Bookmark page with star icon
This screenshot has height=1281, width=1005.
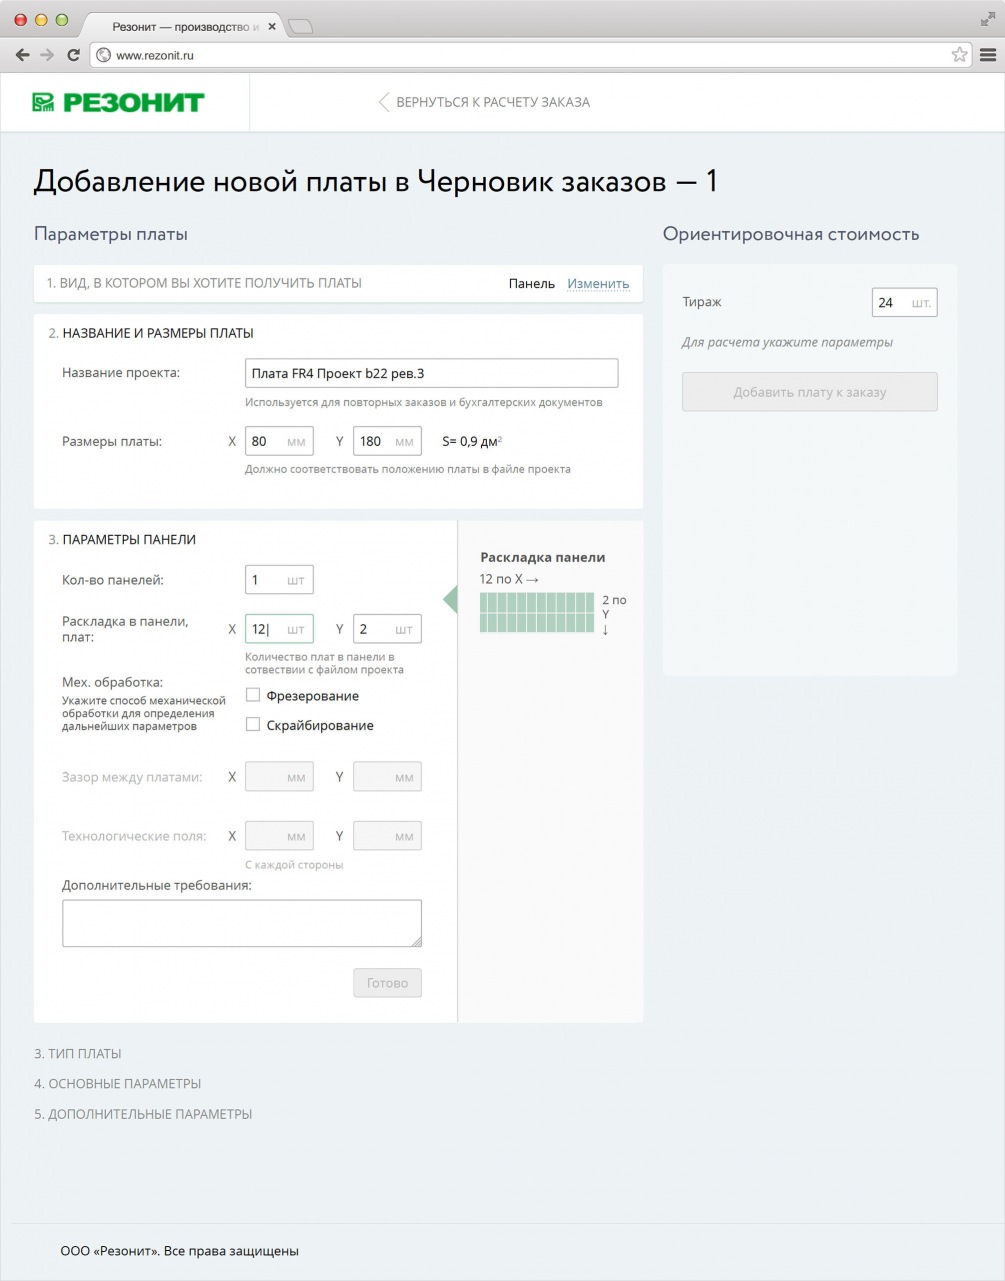pyautogui.click(x=959, y=55)
